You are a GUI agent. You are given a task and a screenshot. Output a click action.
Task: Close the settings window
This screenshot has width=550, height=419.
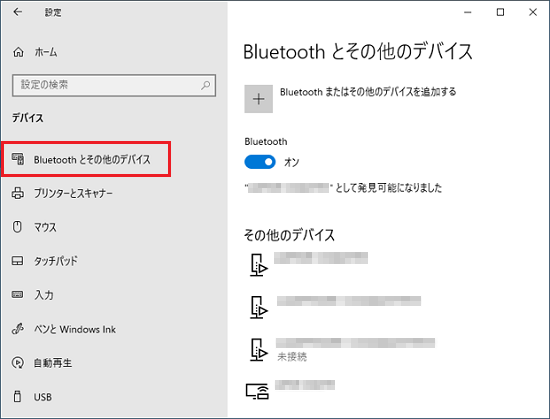click(x=533, y=12)
